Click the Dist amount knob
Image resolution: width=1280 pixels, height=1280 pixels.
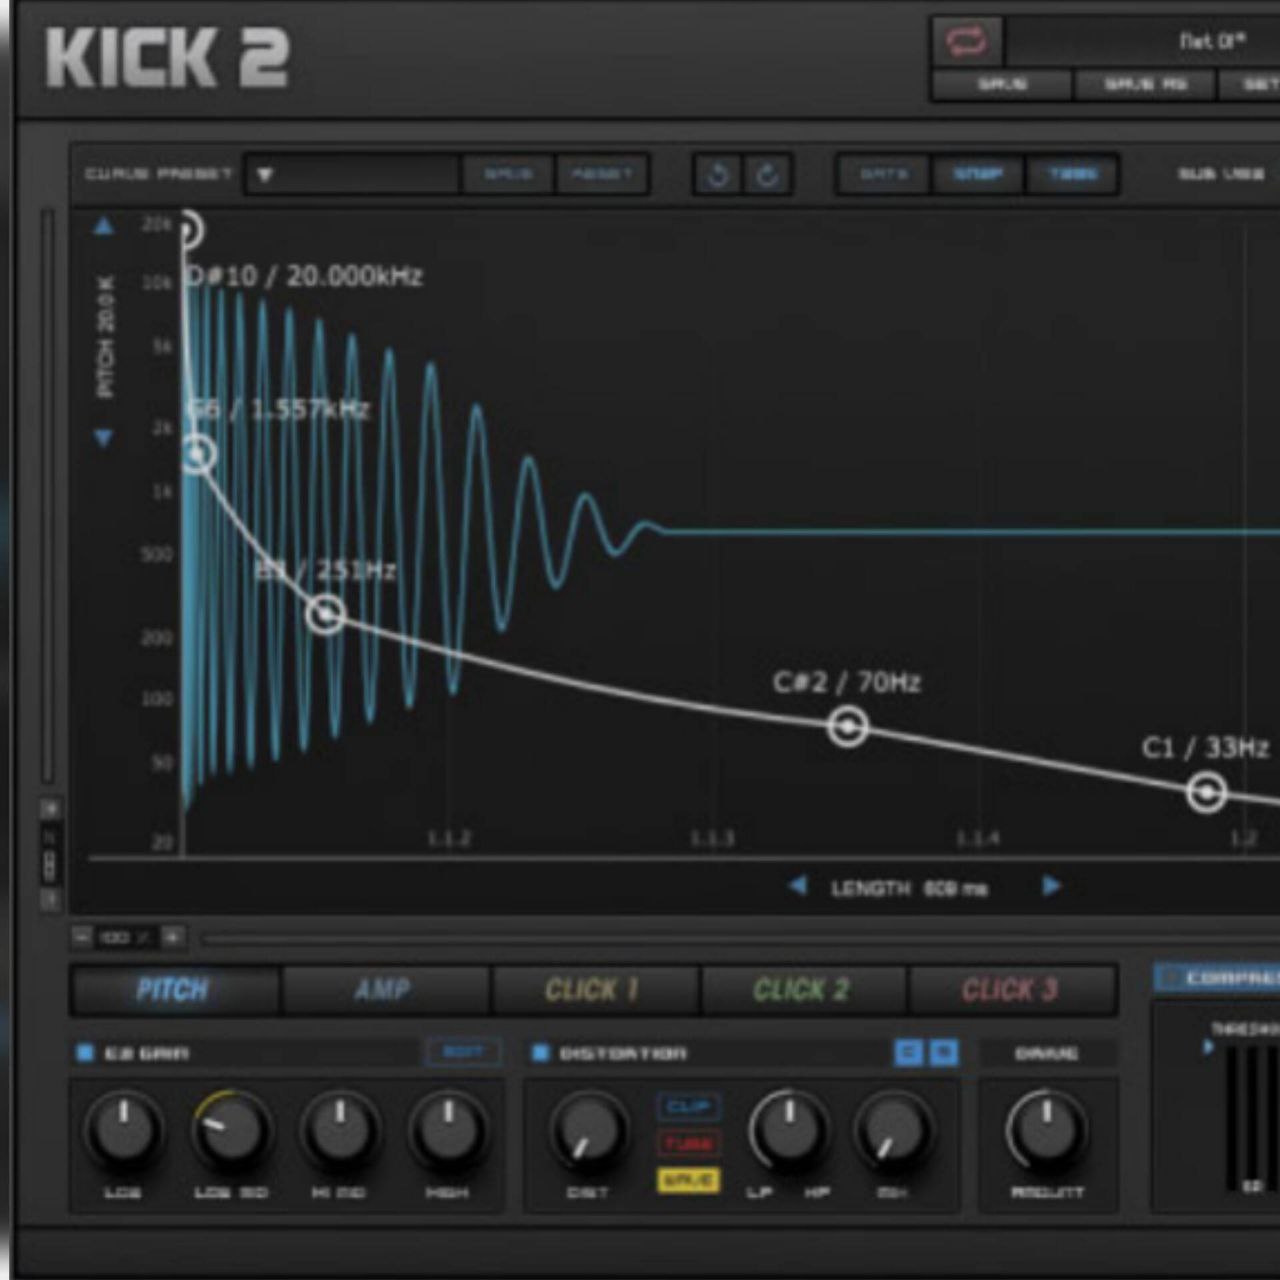(x=588, y=1130)
